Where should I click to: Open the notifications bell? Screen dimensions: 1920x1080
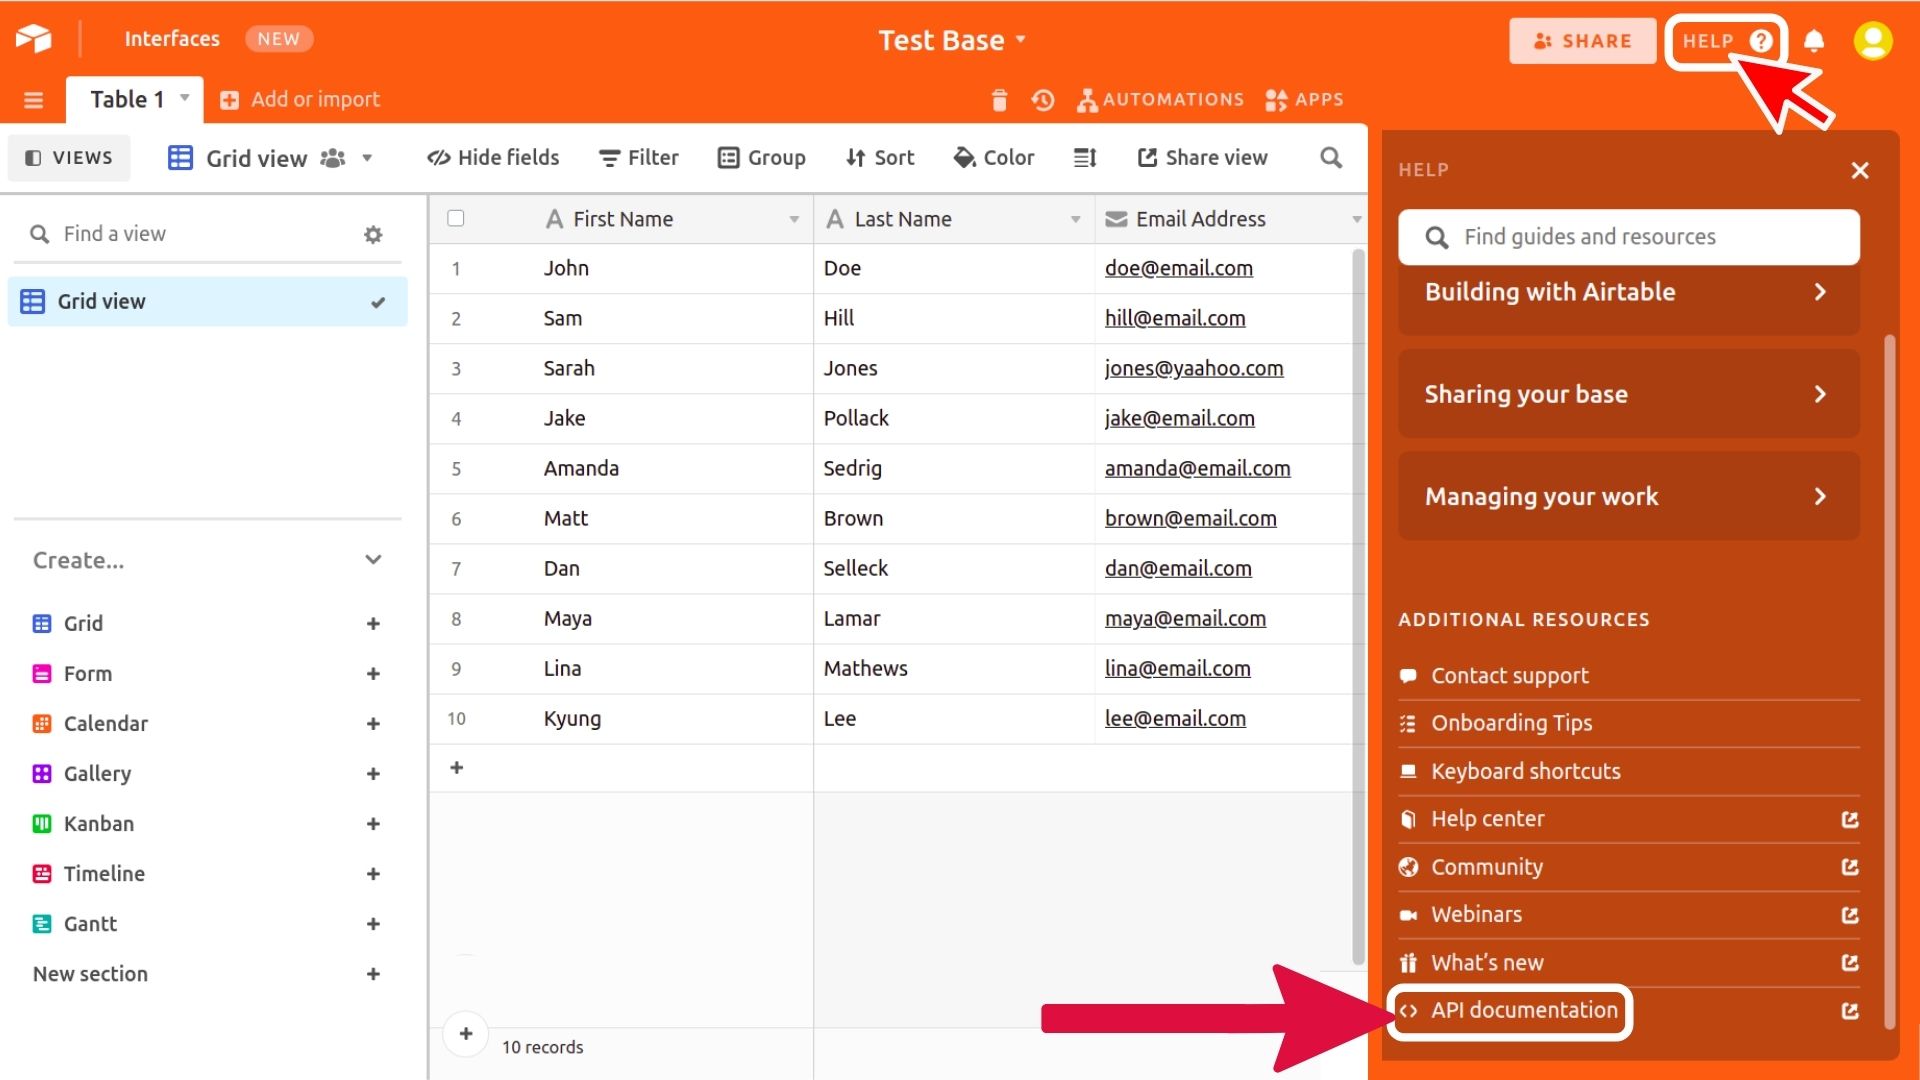[1814, 41]
